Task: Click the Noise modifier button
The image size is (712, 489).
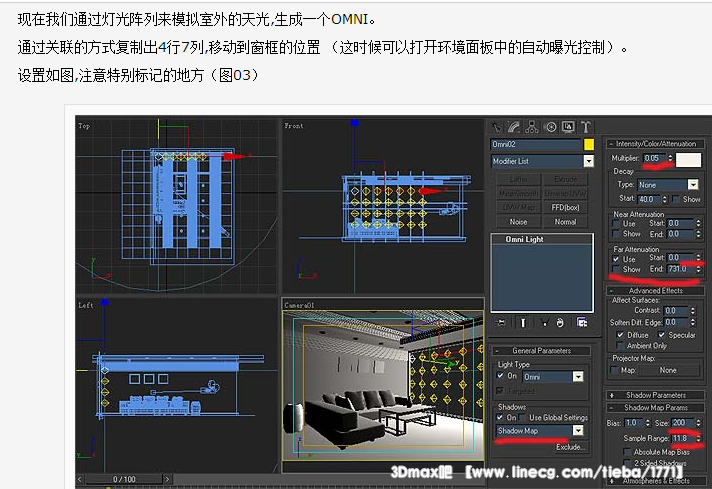Action: tap(518, 222)
